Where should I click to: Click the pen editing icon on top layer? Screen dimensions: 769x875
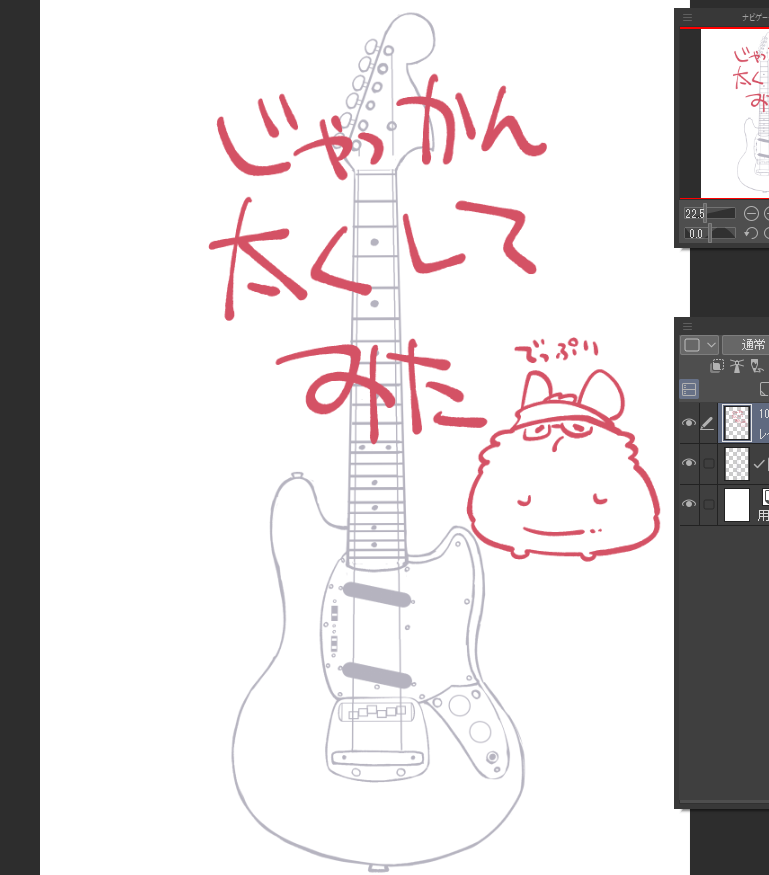tap(707, 423)
